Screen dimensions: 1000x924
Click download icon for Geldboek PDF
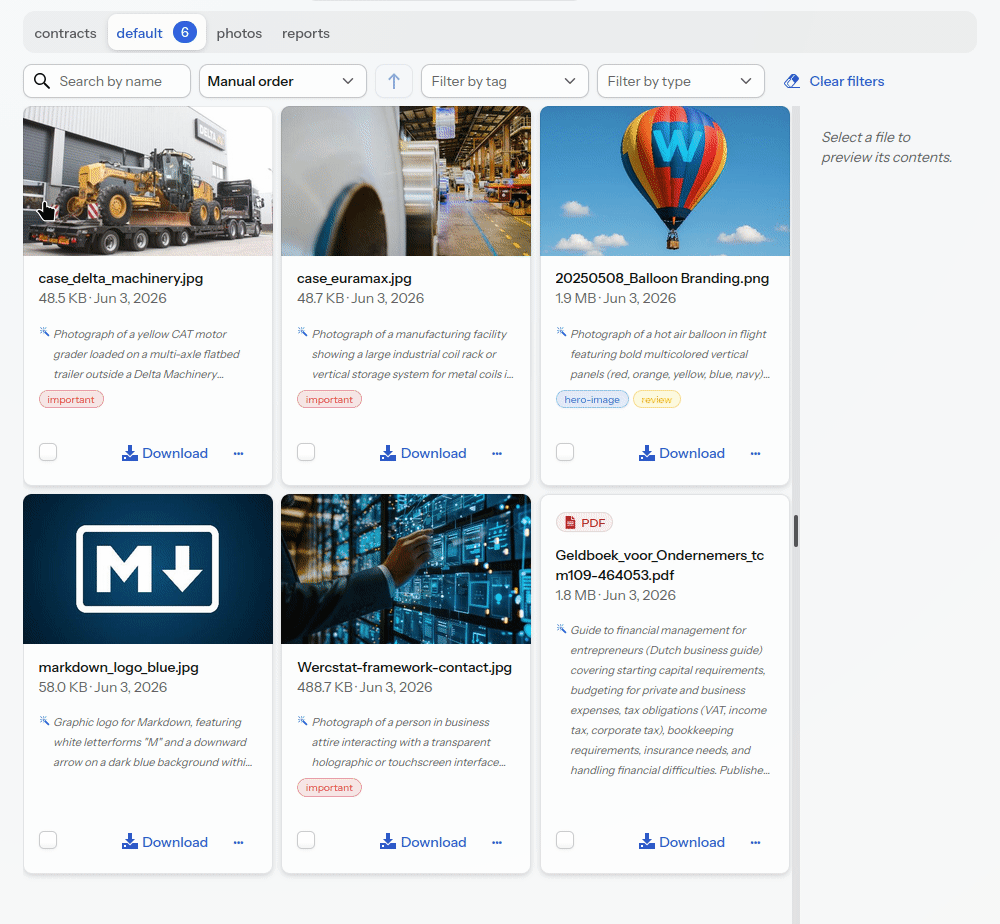point(647,841)
